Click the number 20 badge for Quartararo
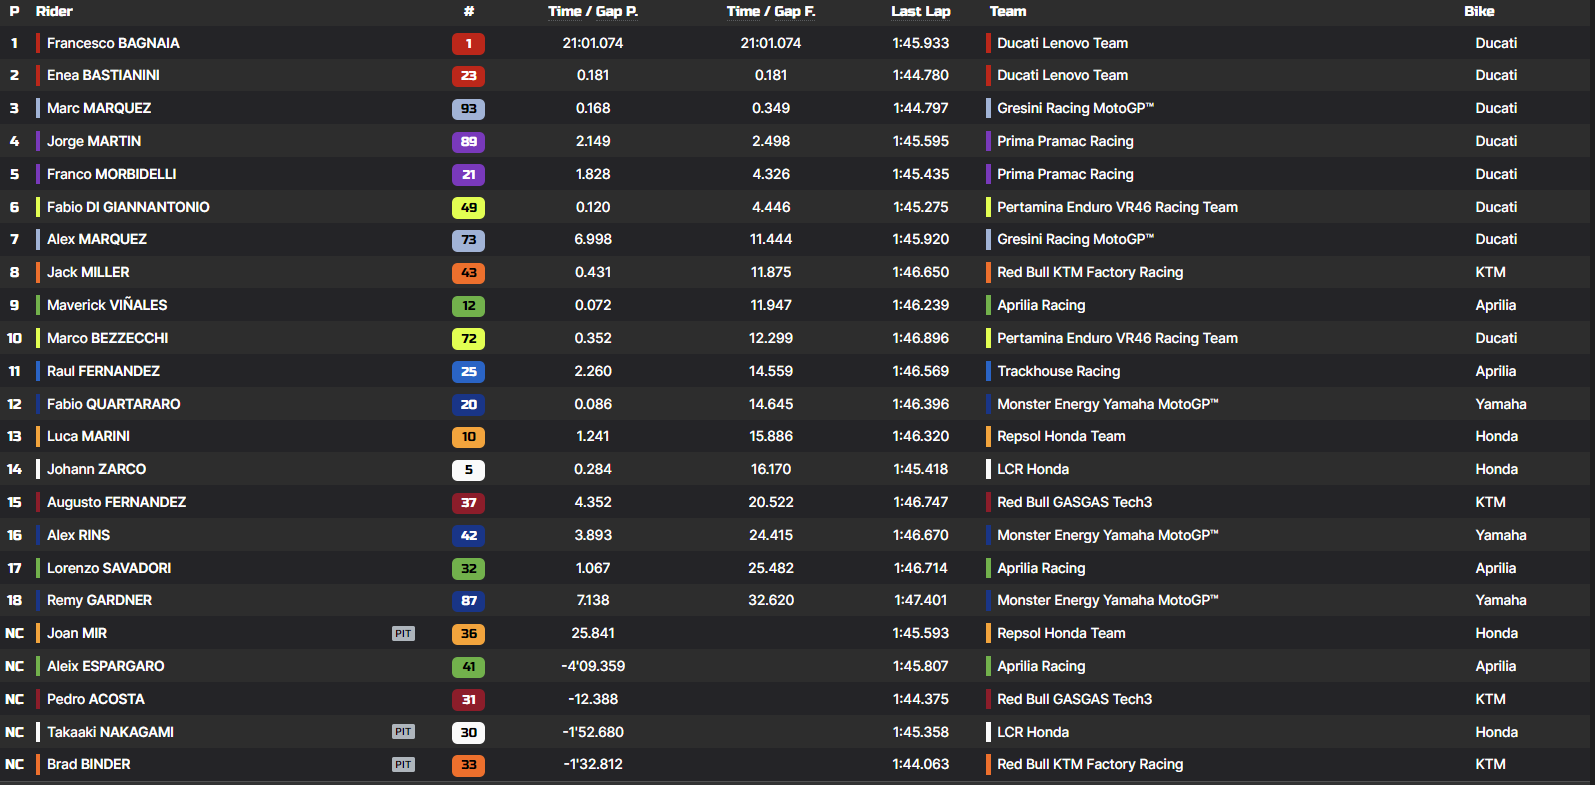Screen dimensions: 1595x785 point(468,405)
